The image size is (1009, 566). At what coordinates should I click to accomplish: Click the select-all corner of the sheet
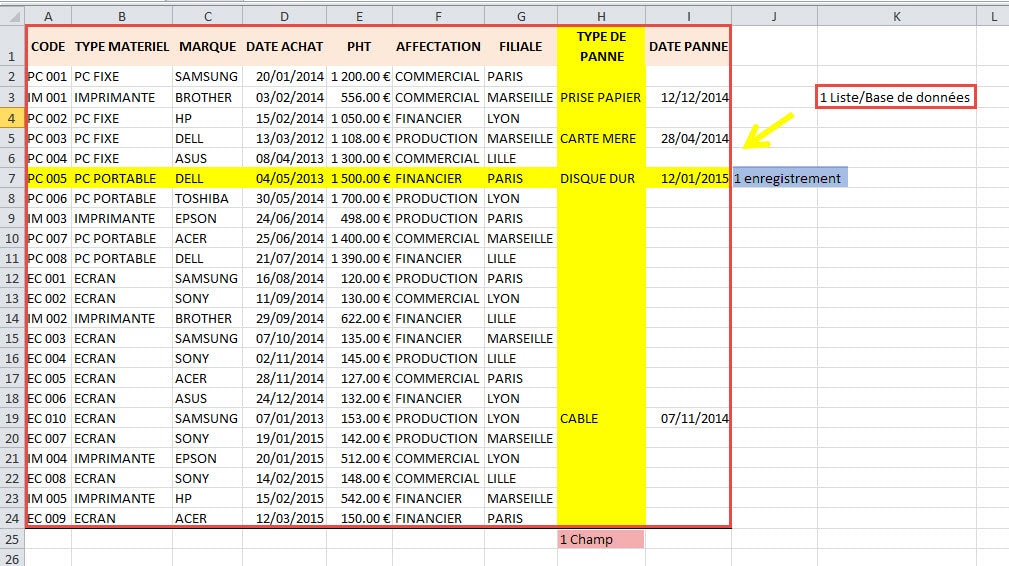(x=12, y=17)
